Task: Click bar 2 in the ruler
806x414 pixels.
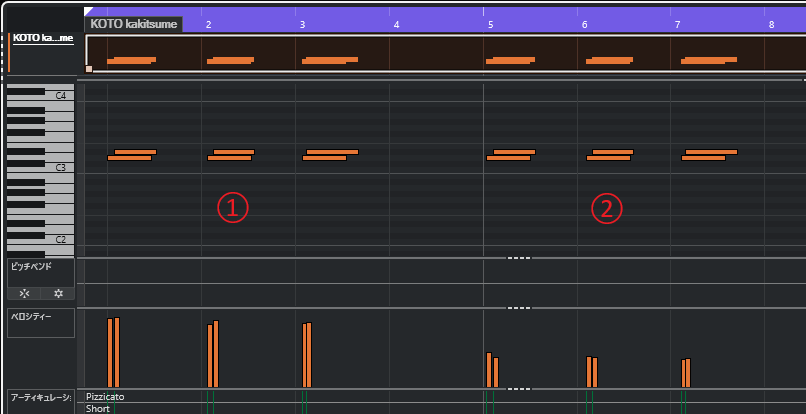Action: 208,24
